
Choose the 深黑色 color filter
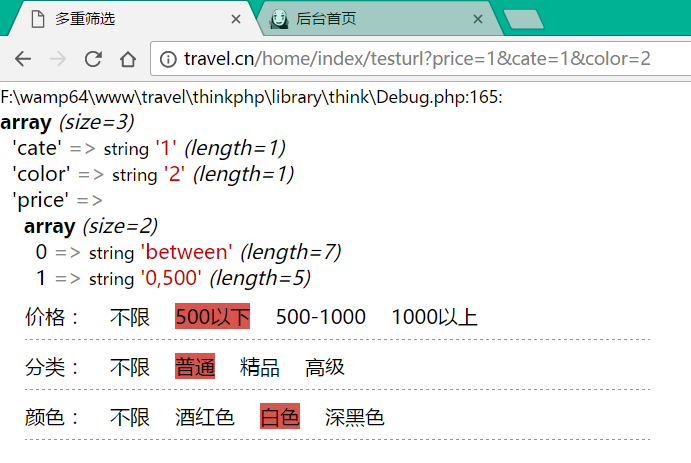click(355, 417)
